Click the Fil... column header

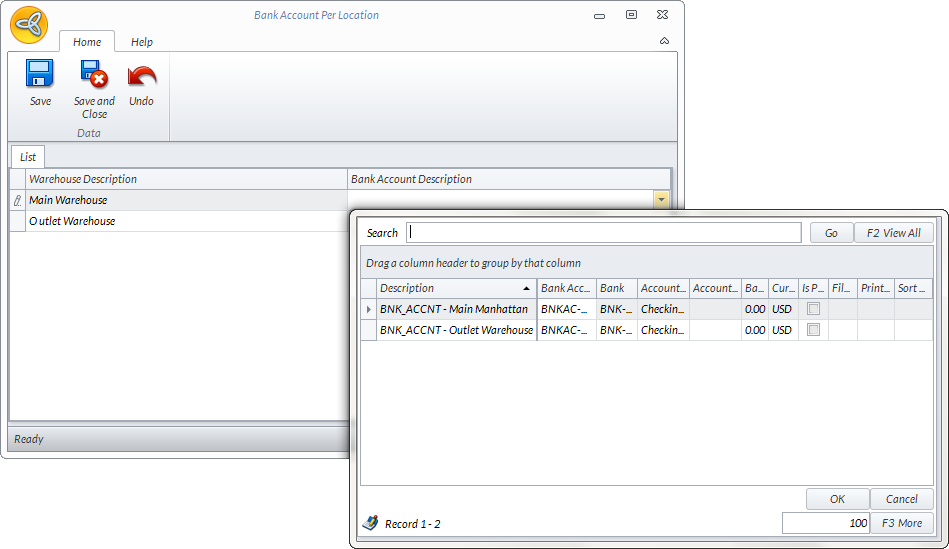point(842,288)
